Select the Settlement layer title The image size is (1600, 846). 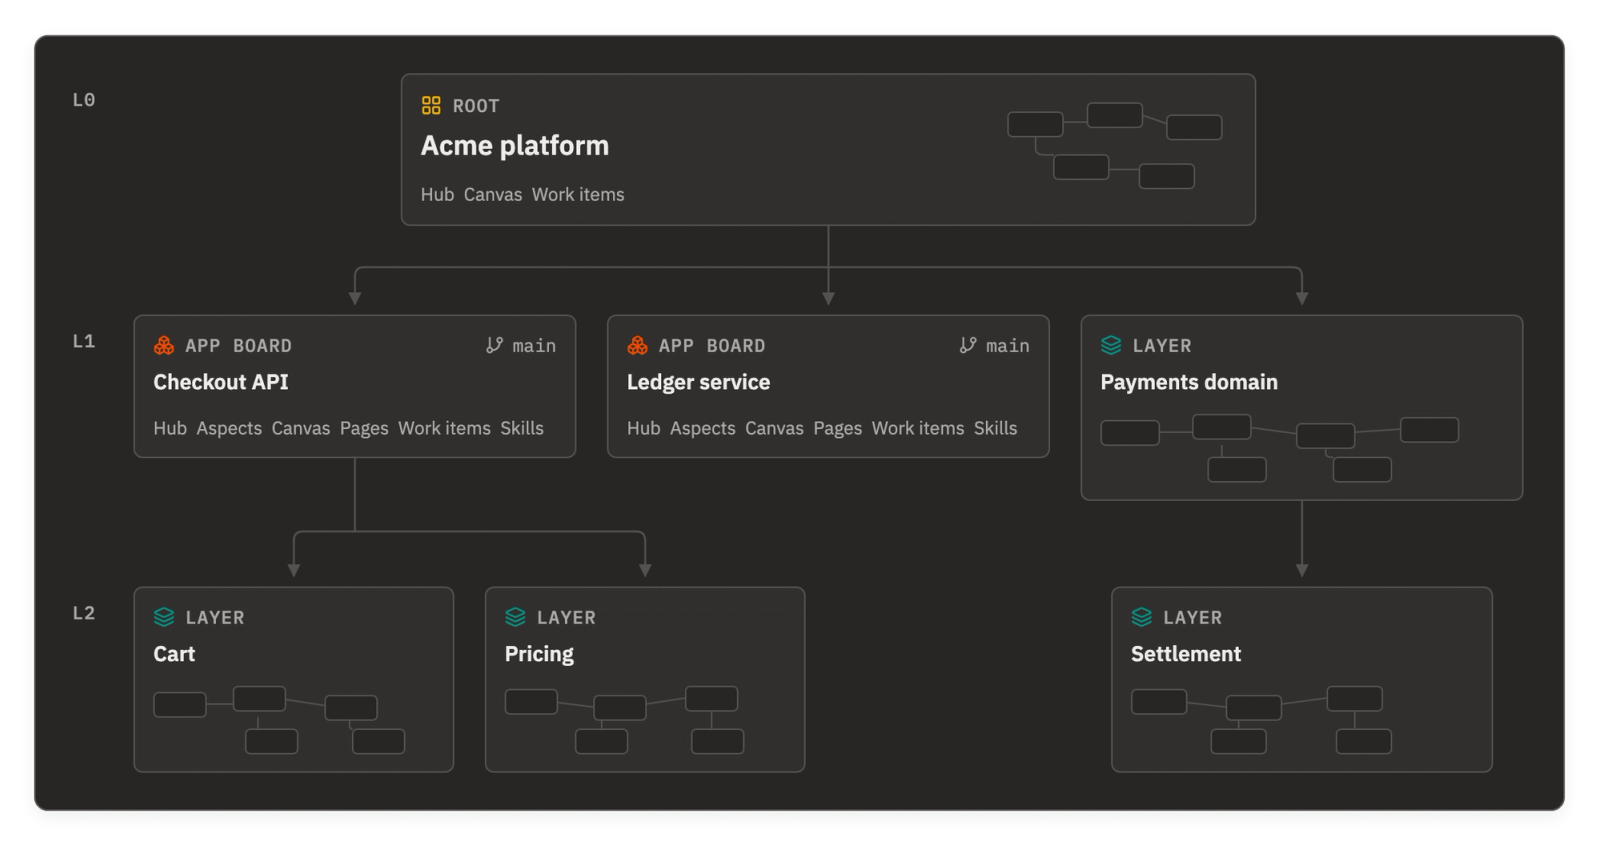point(1186,654)
